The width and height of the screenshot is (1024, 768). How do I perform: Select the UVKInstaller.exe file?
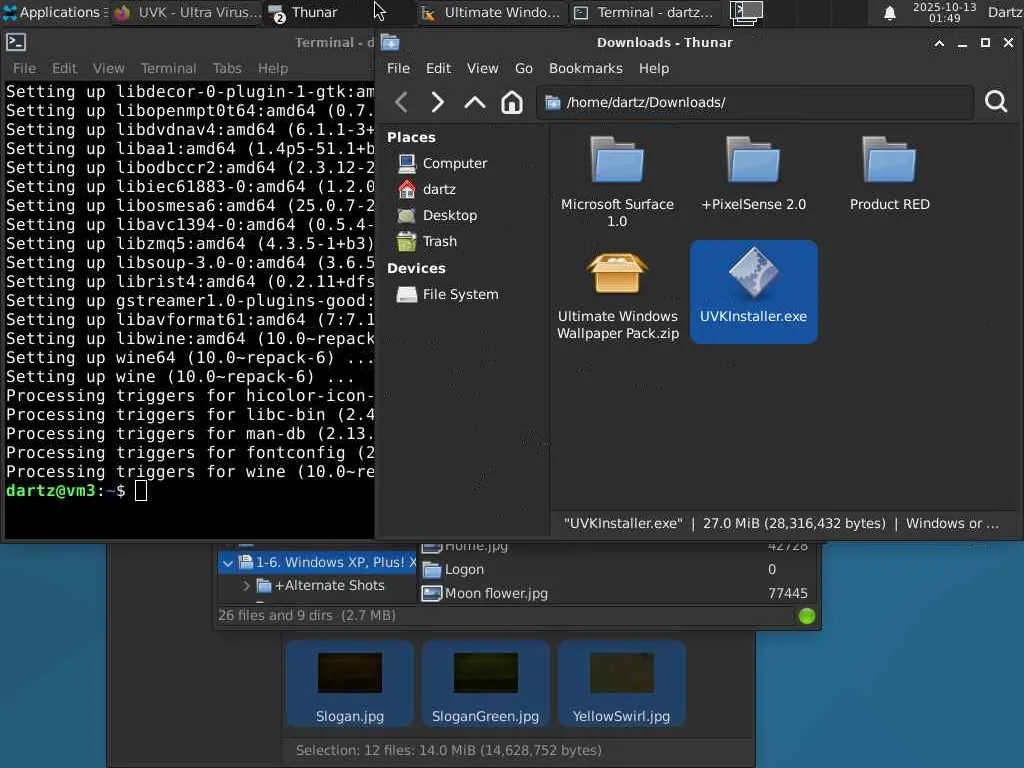753,291
